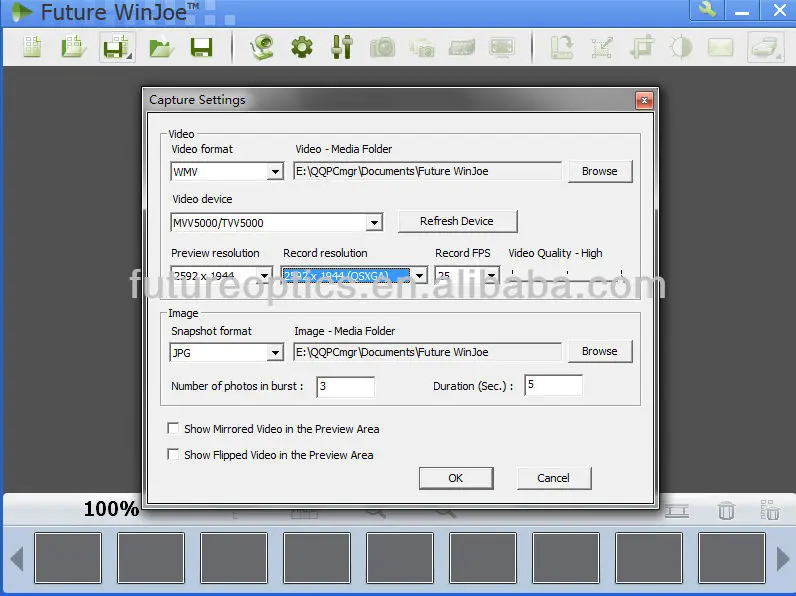796x596 pixels.
Task: Click the Video Media Folder path field
Action: (427, 171)
